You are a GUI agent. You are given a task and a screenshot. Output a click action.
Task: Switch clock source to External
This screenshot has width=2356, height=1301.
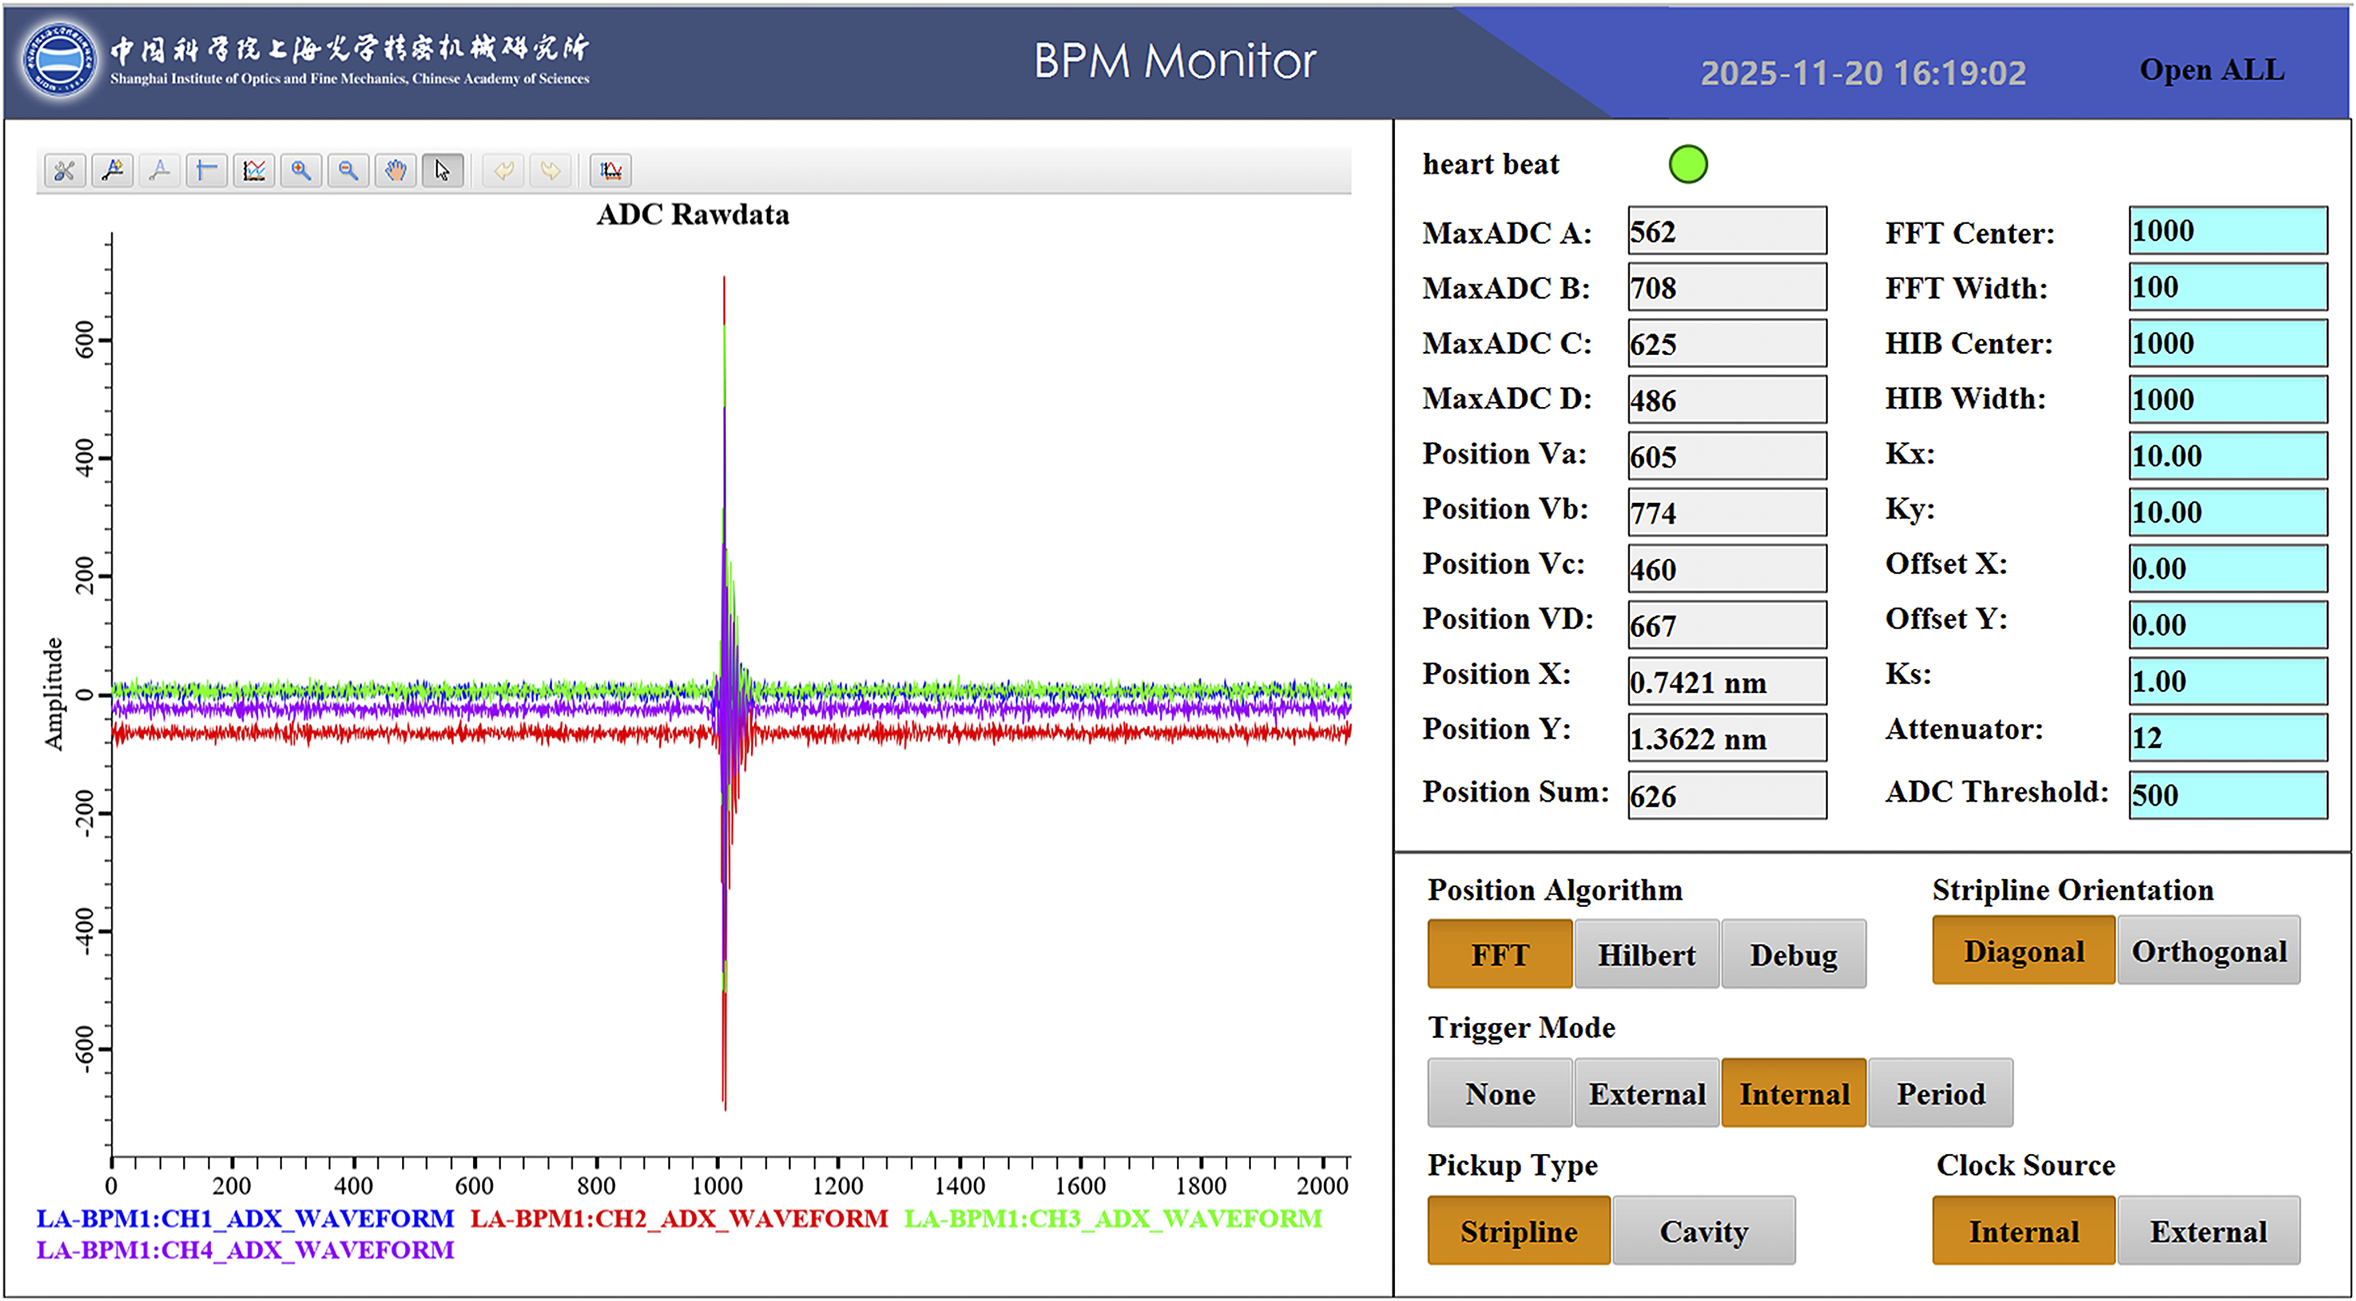2208,1231
